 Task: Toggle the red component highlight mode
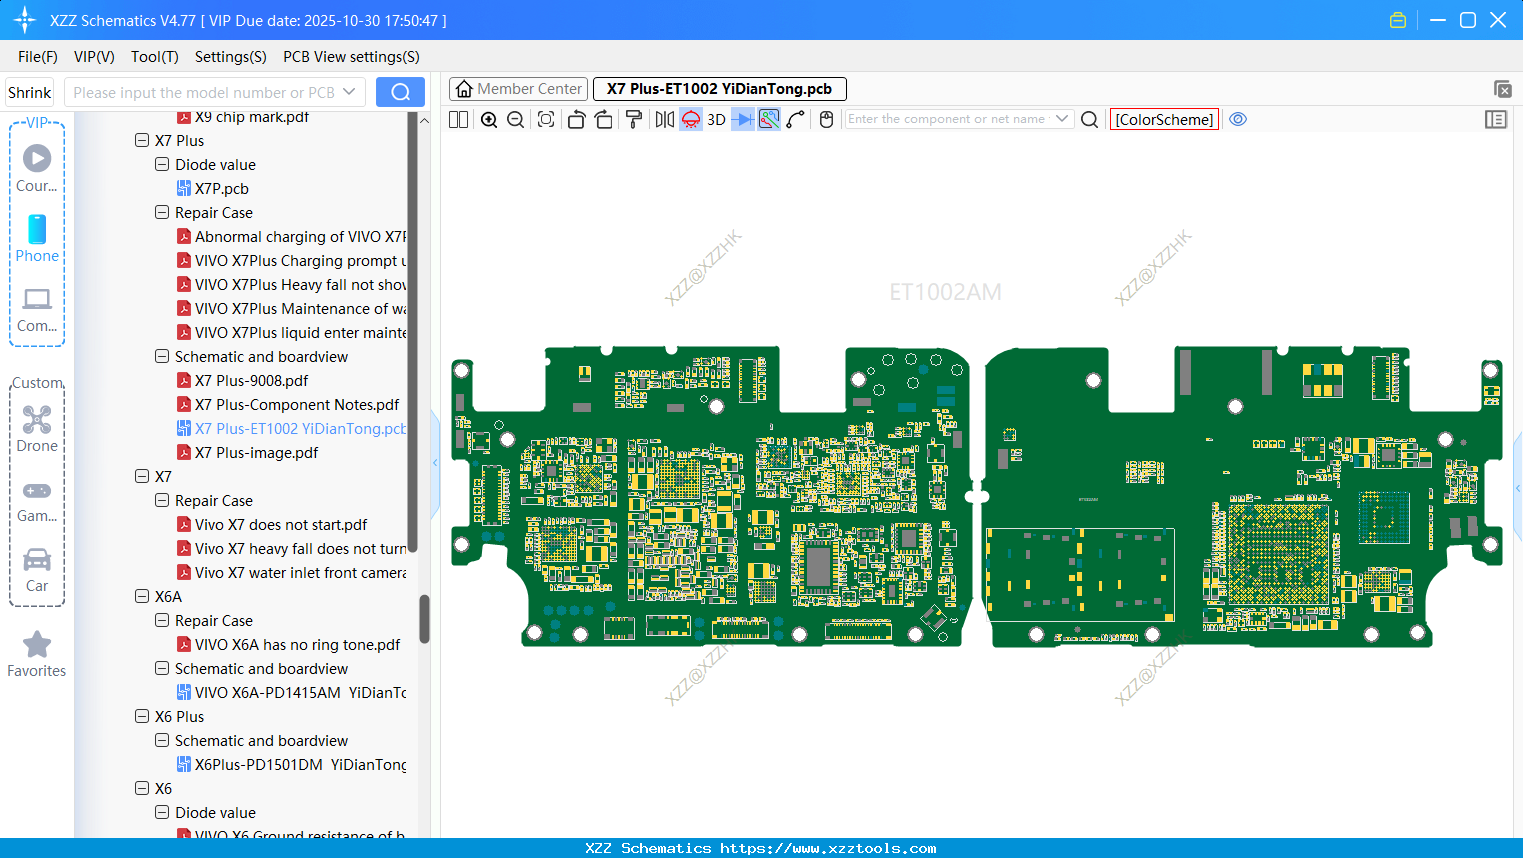click(691, 119)
